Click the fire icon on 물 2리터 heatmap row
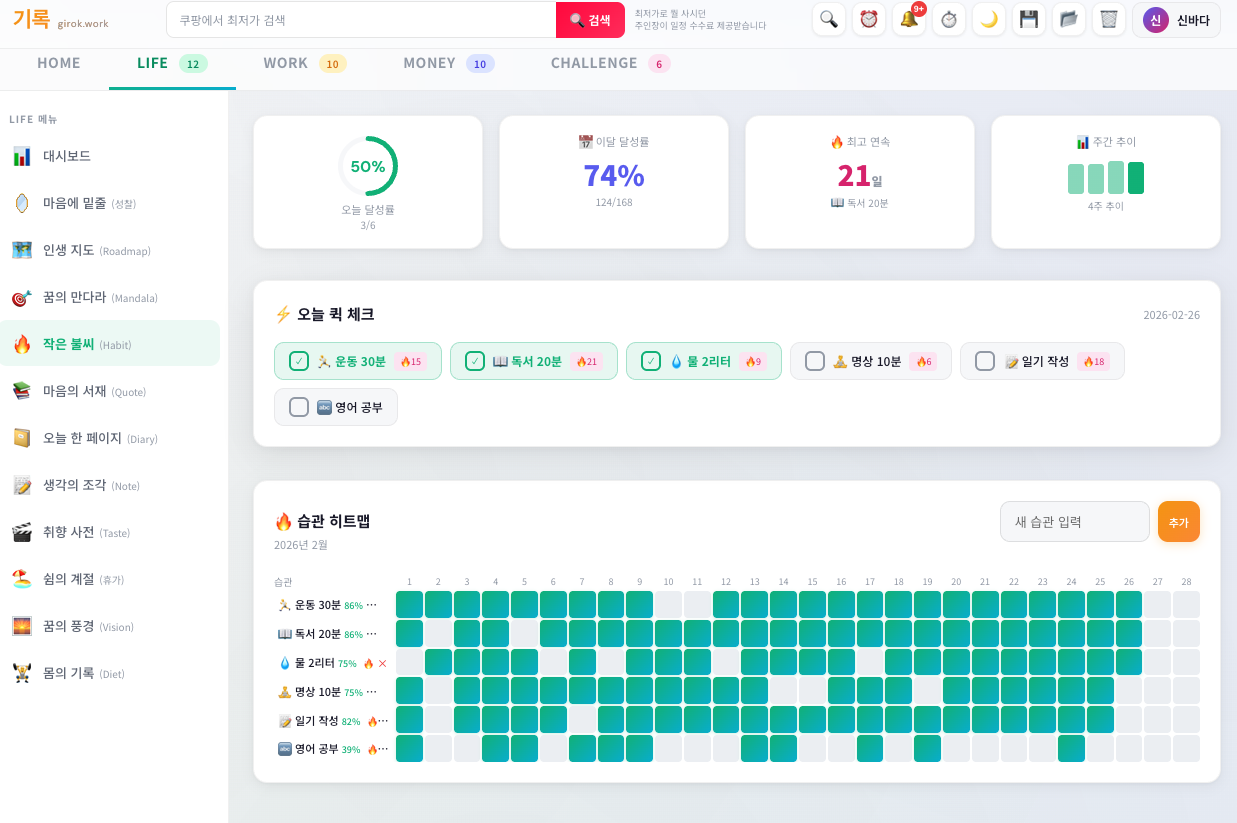1237x823 pixels. click(368, 663)
